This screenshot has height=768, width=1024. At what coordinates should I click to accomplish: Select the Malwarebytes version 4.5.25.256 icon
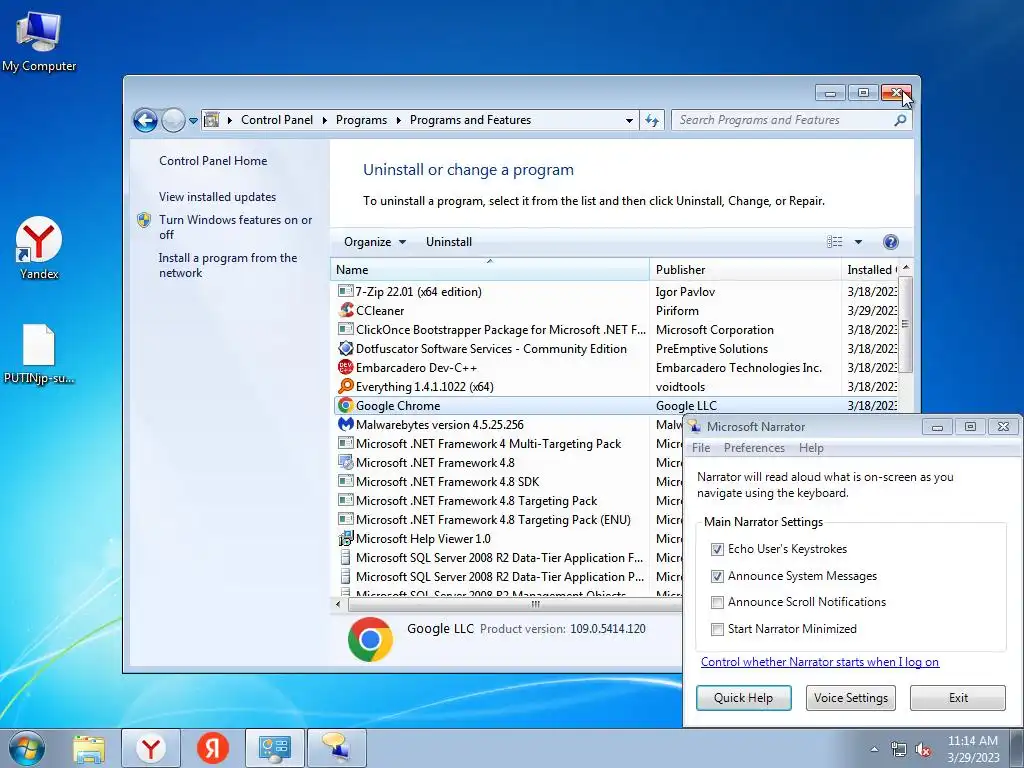point(345,424)
